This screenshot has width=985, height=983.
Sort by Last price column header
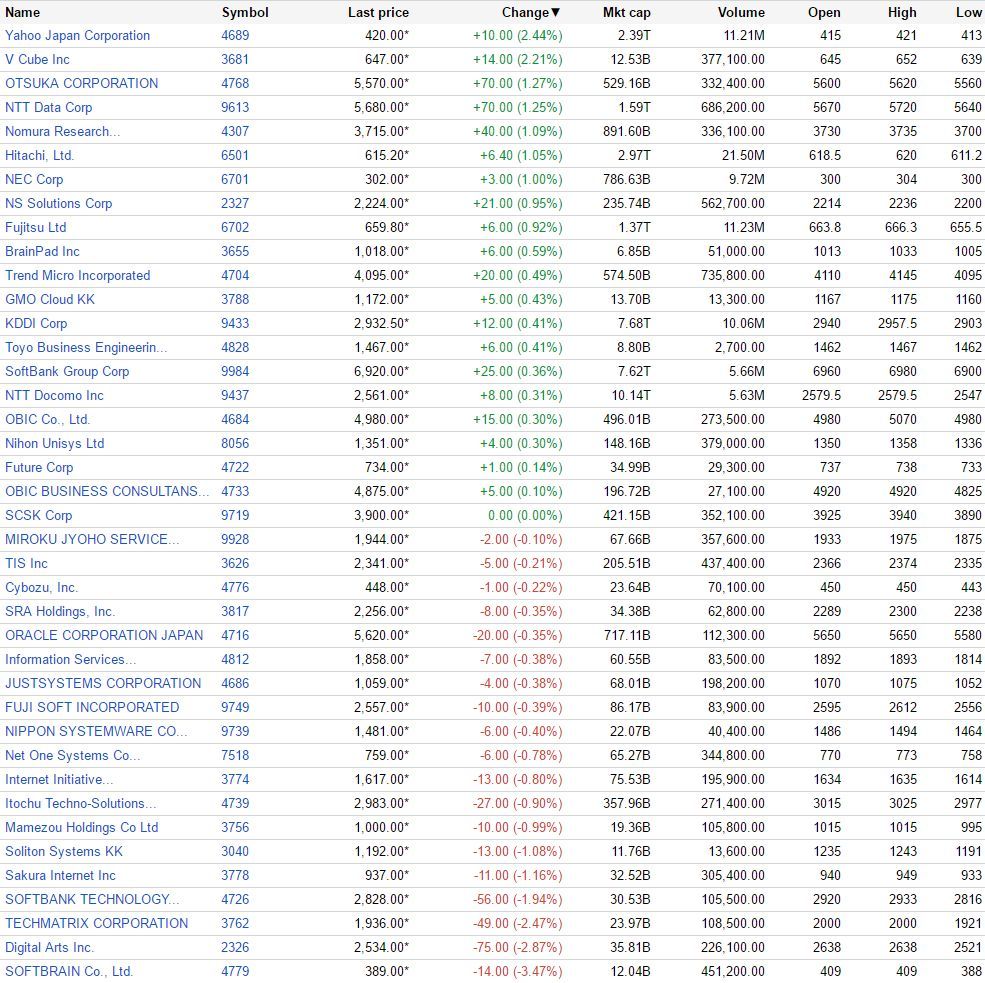point(378,13)
